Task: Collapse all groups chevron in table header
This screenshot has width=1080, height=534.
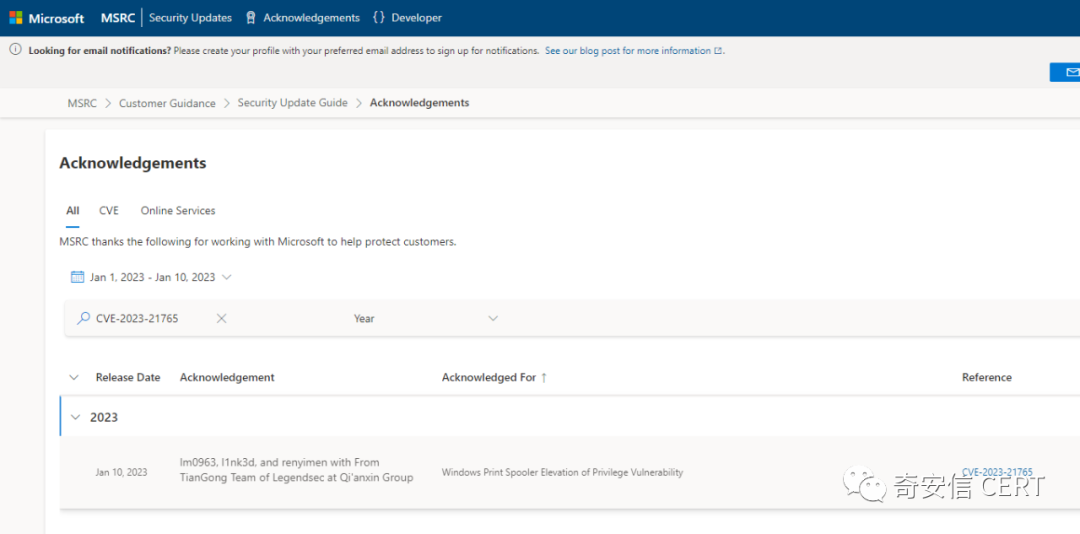Action: (74, 378)
